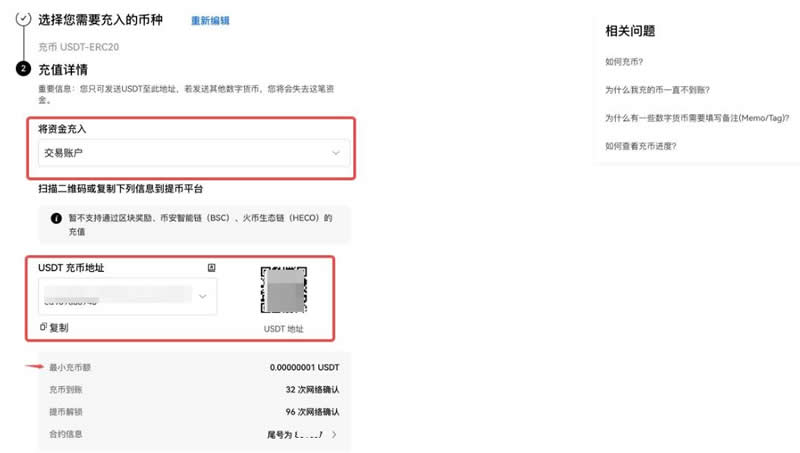Click the USDT address QR code

coord(283,292)
